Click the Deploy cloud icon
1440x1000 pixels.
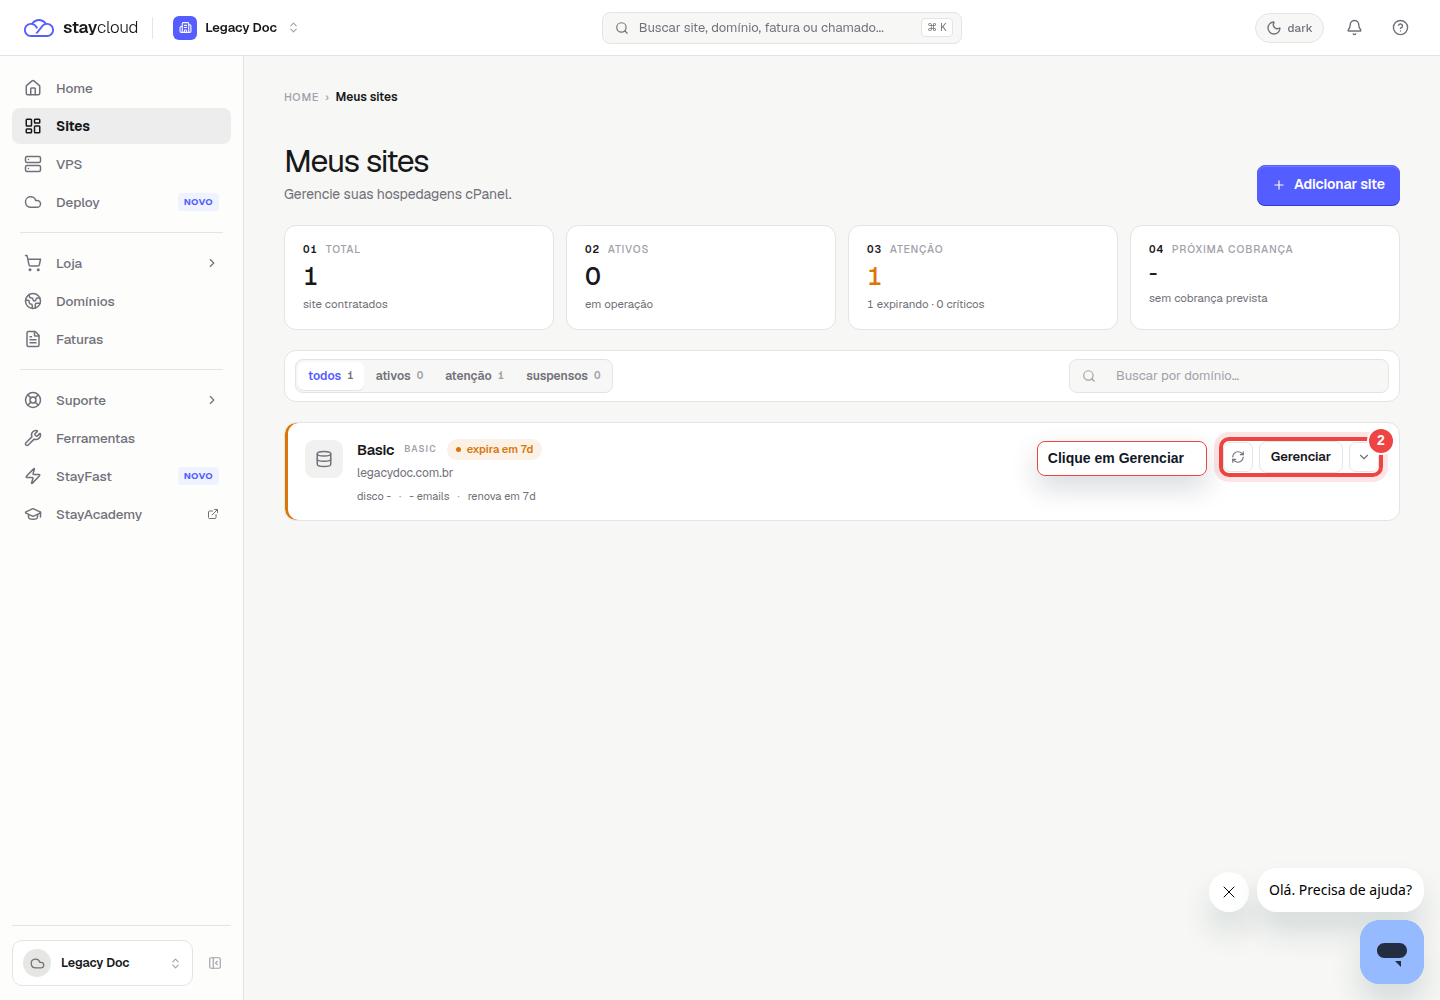point(33,202)
